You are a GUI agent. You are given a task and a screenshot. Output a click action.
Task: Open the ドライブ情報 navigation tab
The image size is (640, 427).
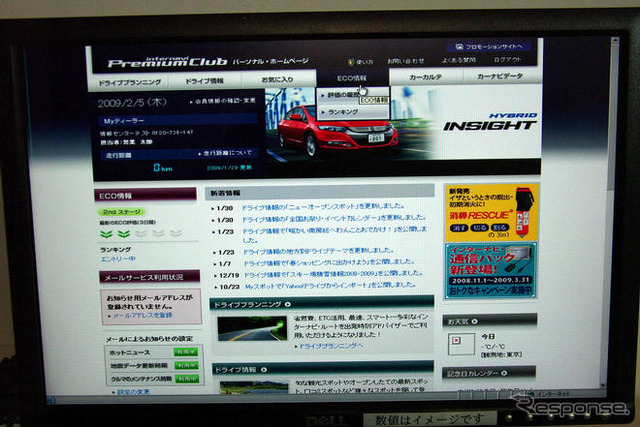coord(205,80)
